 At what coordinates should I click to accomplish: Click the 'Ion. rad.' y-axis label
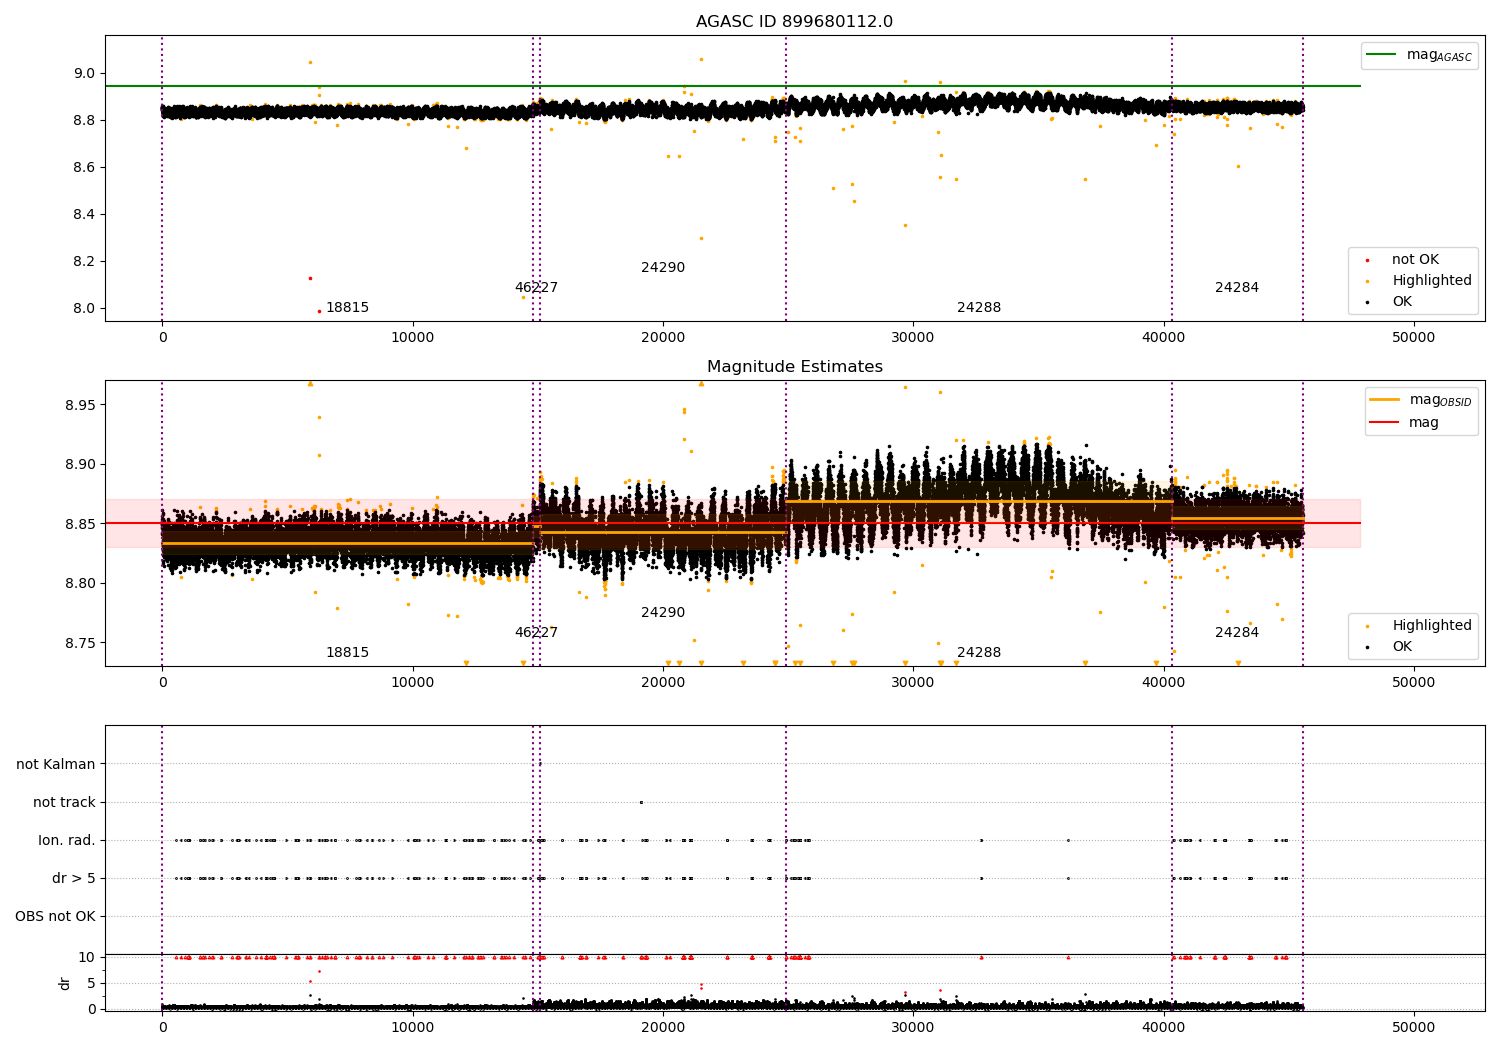pyautogui.click(x=67, y=840)
